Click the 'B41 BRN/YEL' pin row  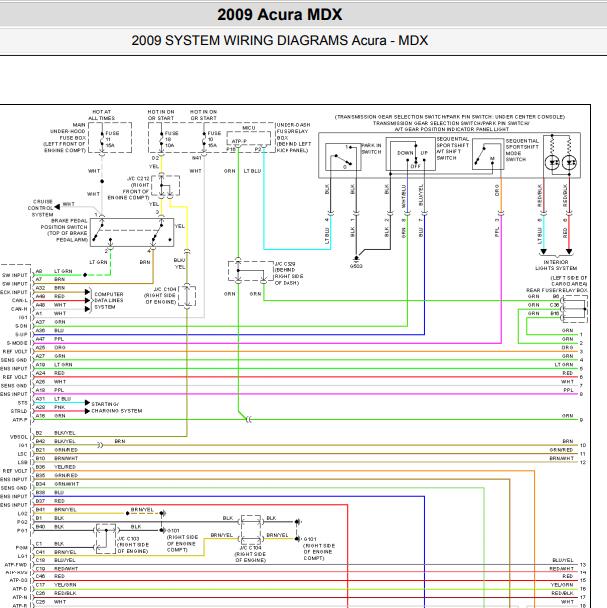pos(56,510)
